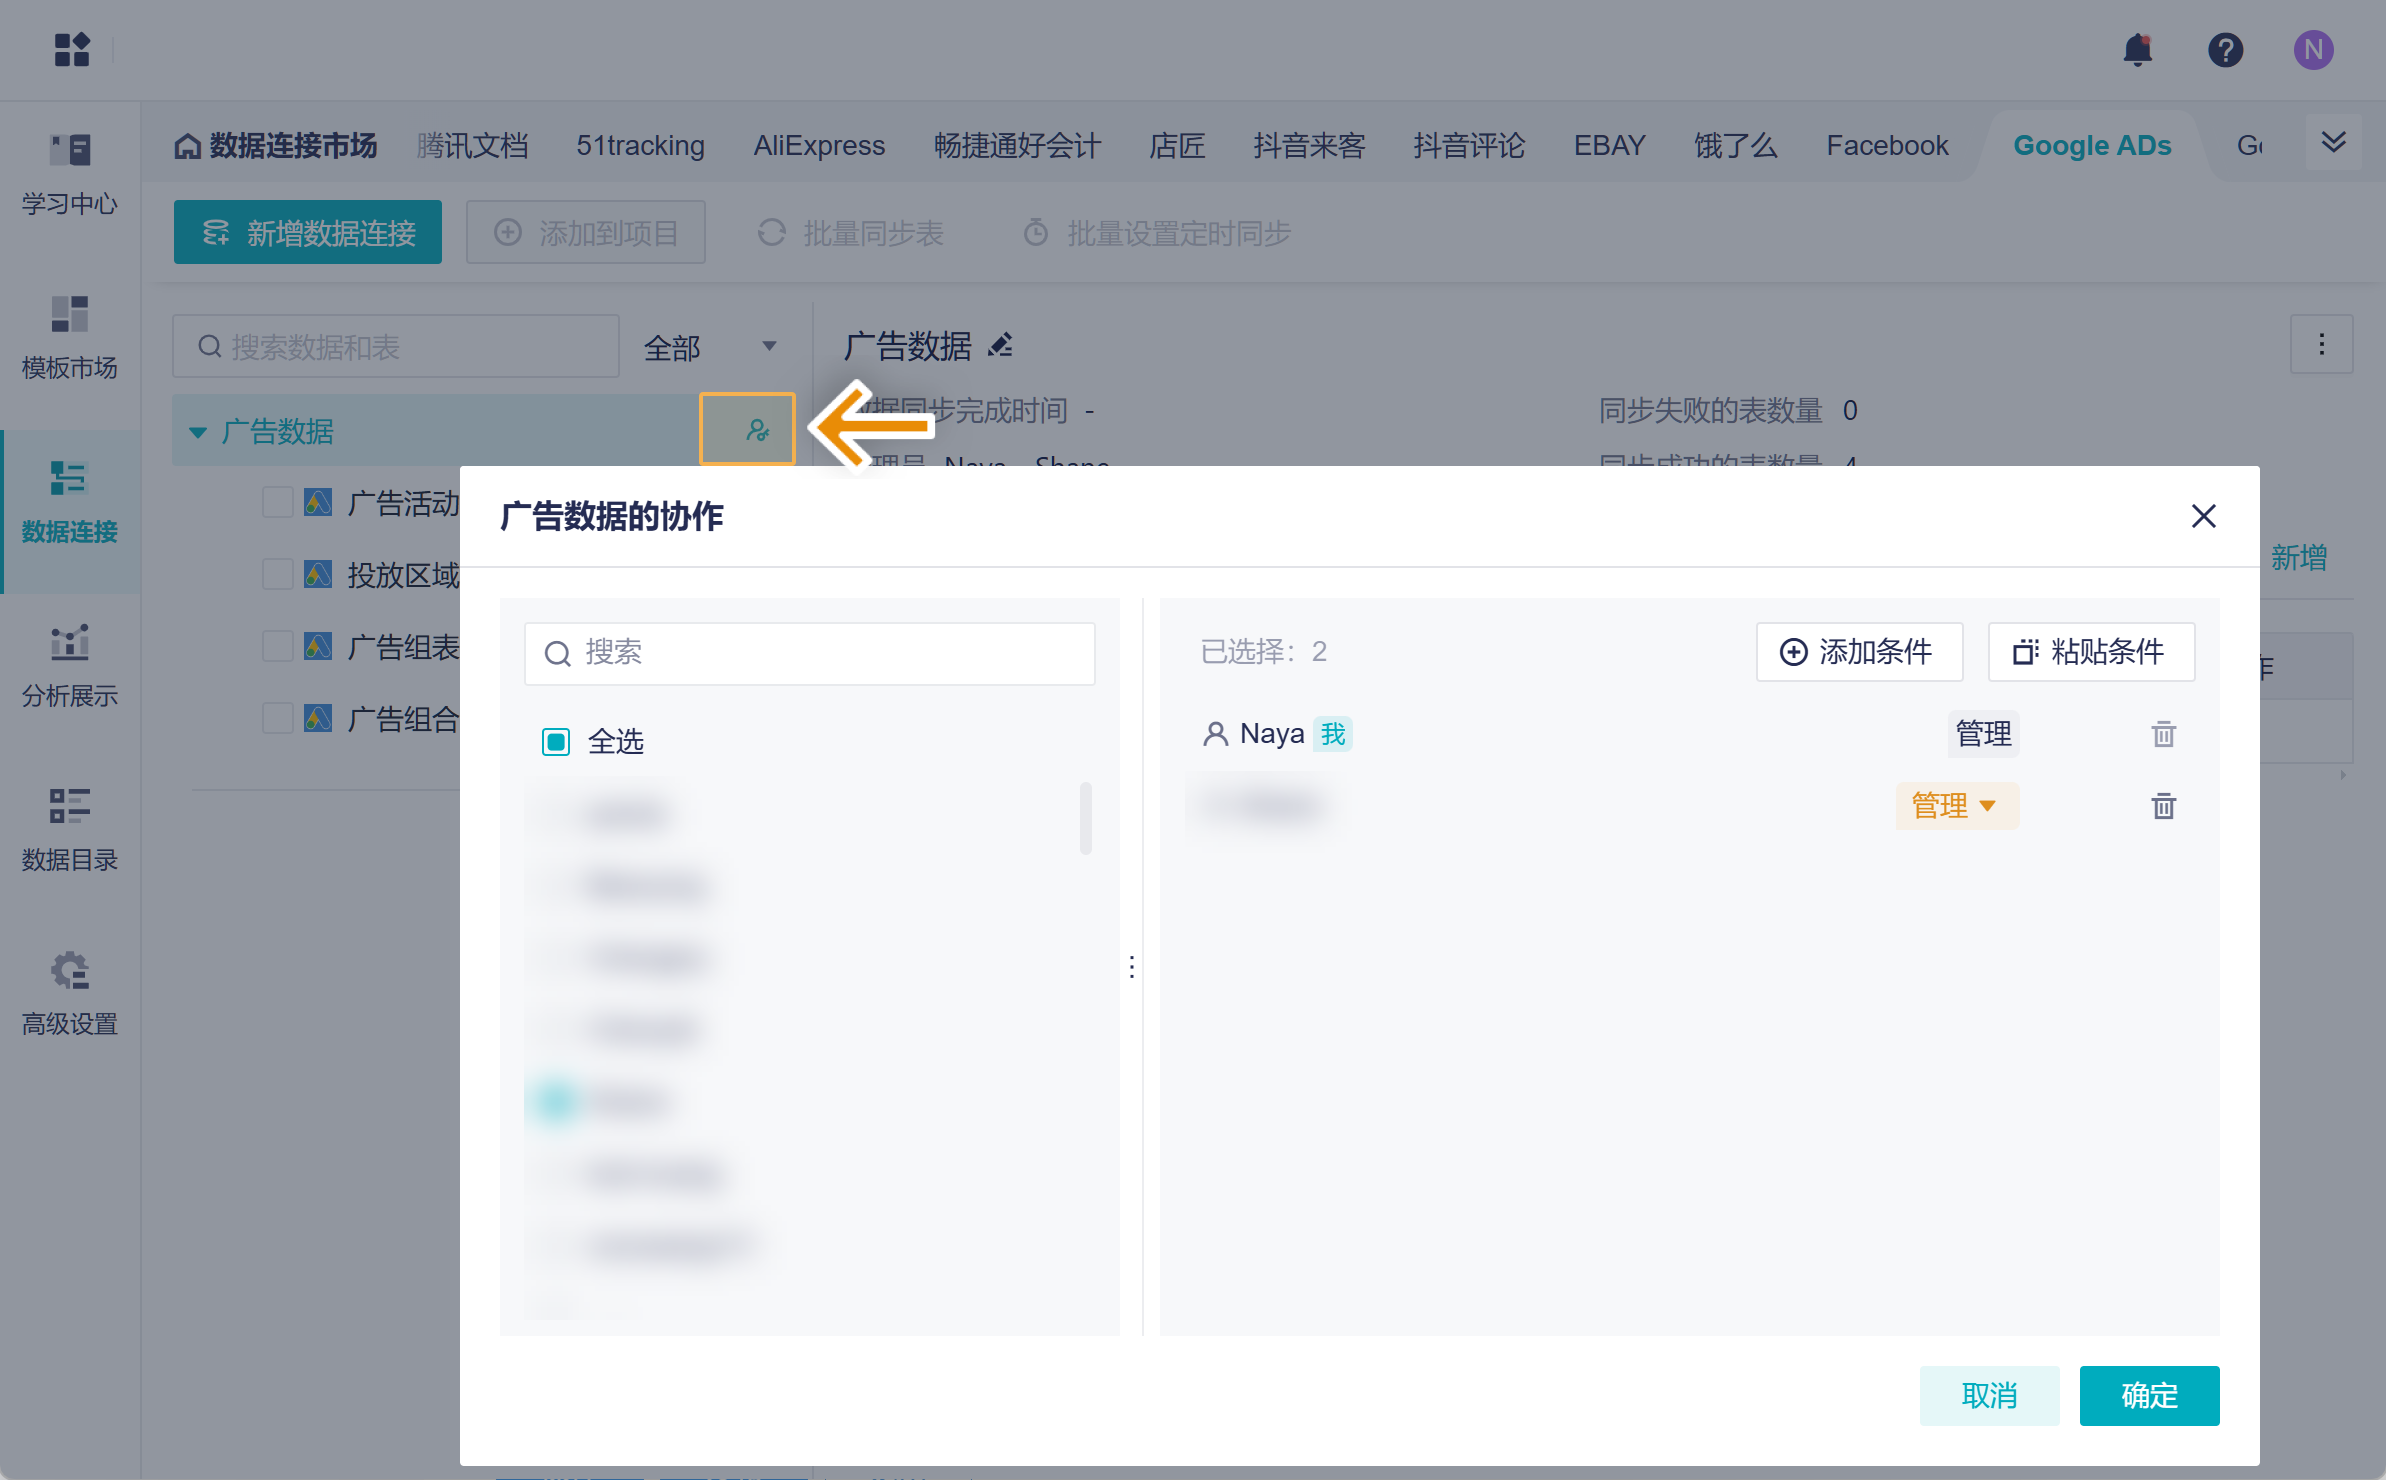Open the three-dot more options menu

2321,345
